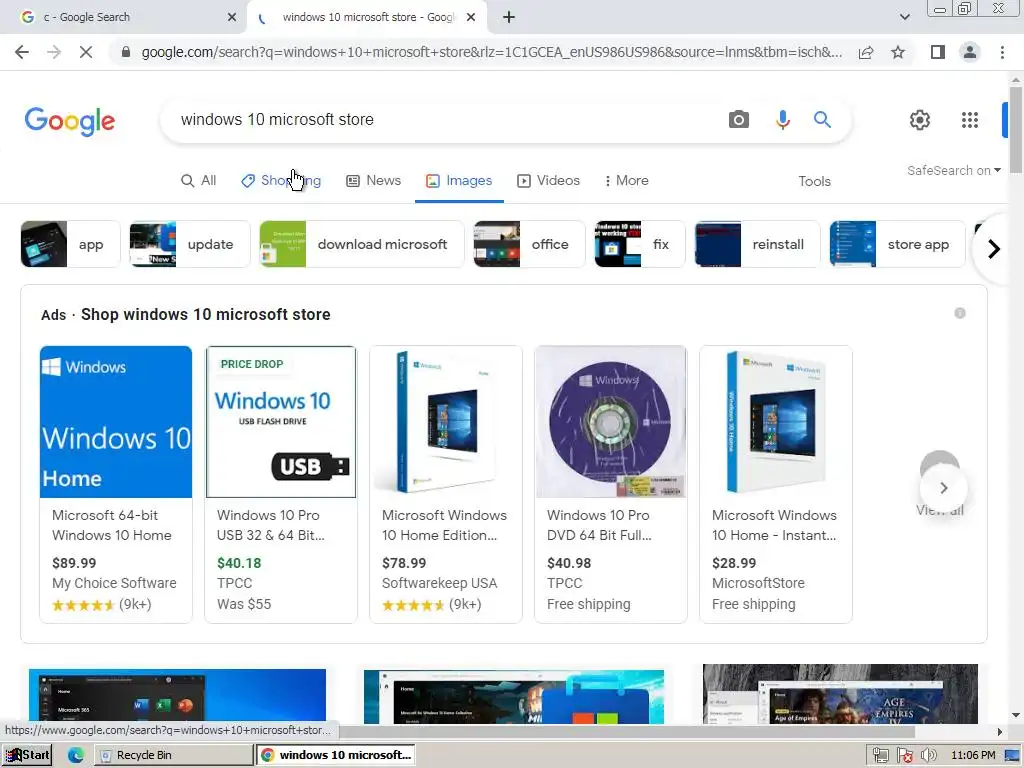Go back using the browser back arrow

point(22,52)
